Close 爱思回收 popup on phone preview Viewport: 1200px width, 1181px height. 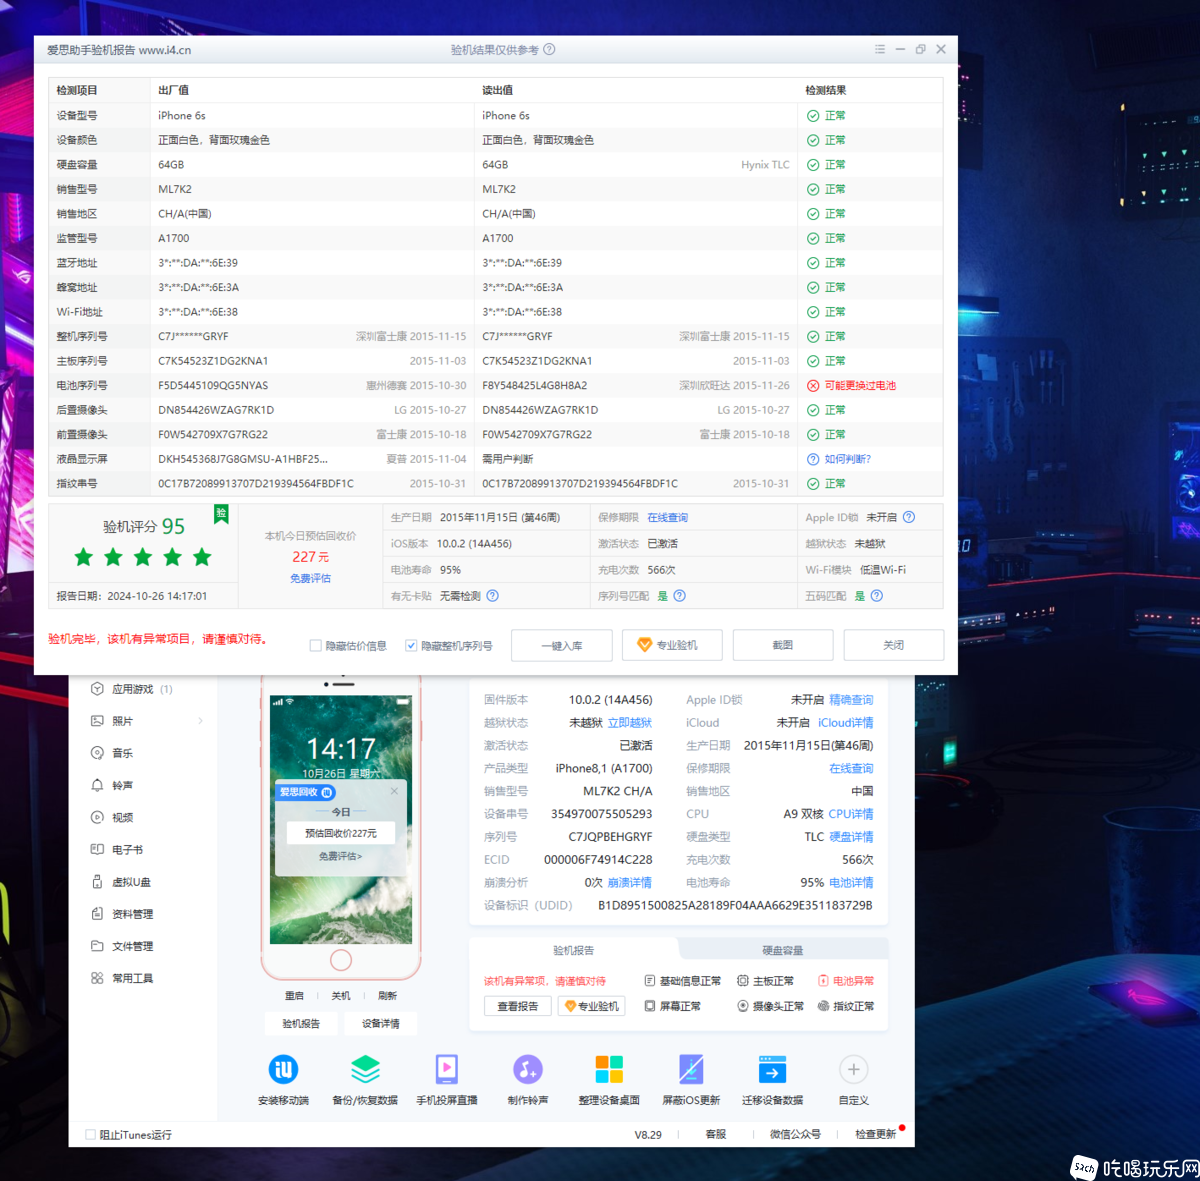(x=394, y=791)
